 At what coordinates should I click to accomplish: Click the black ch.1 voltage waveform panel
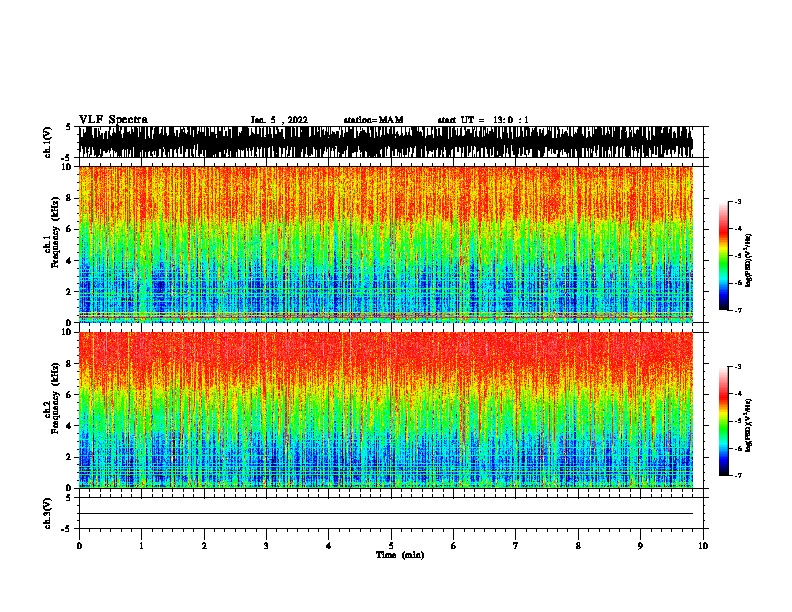(x=386, y=142)
